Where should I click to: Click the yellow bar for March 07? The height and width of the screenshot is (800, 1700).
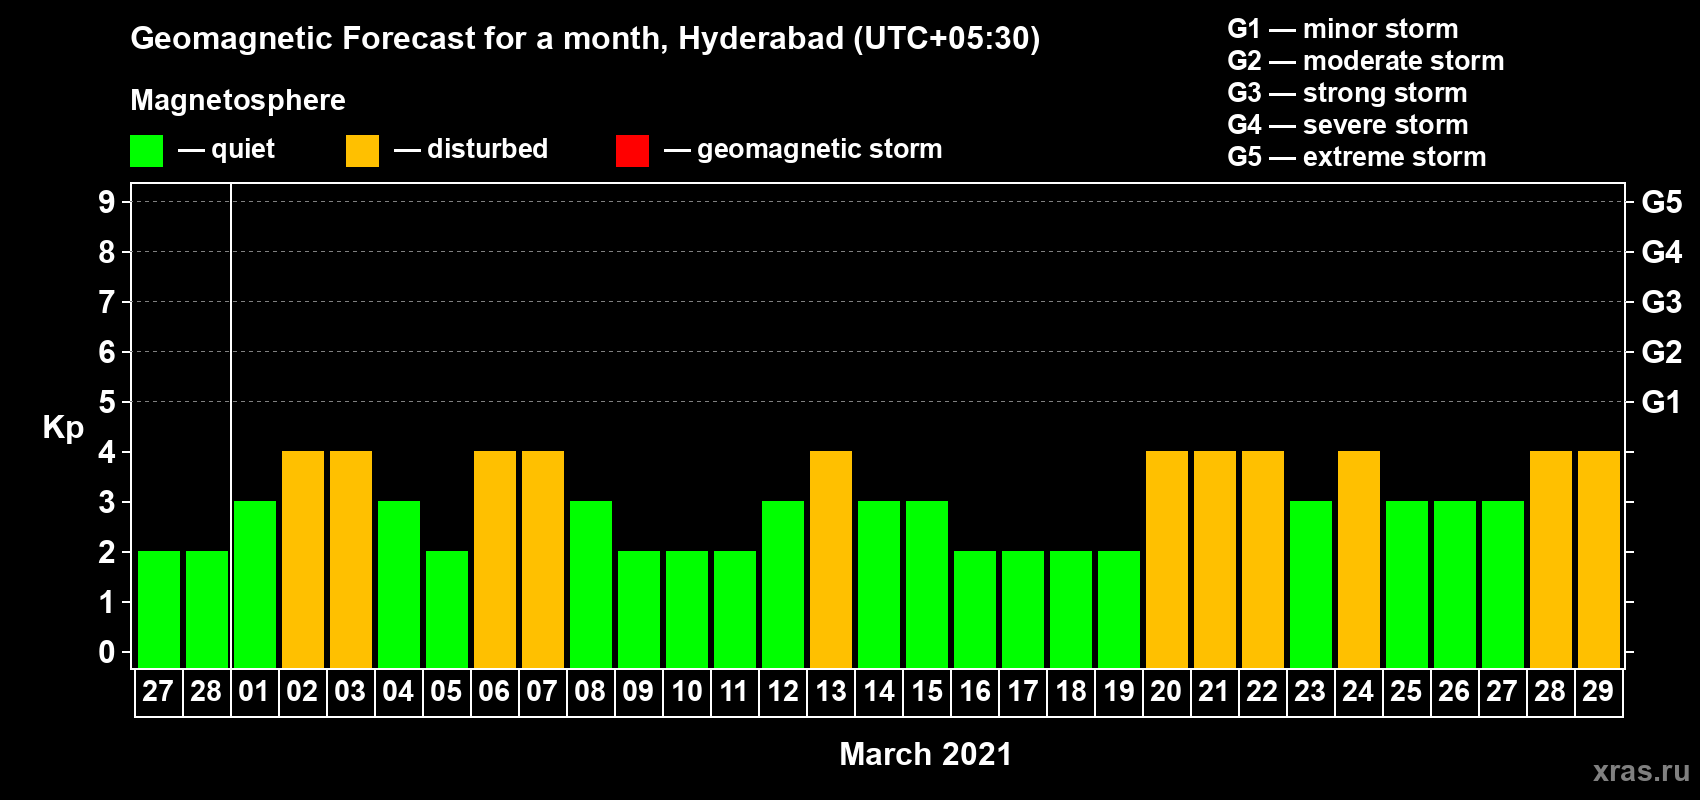pyautogui.click(x=543, y=559)
